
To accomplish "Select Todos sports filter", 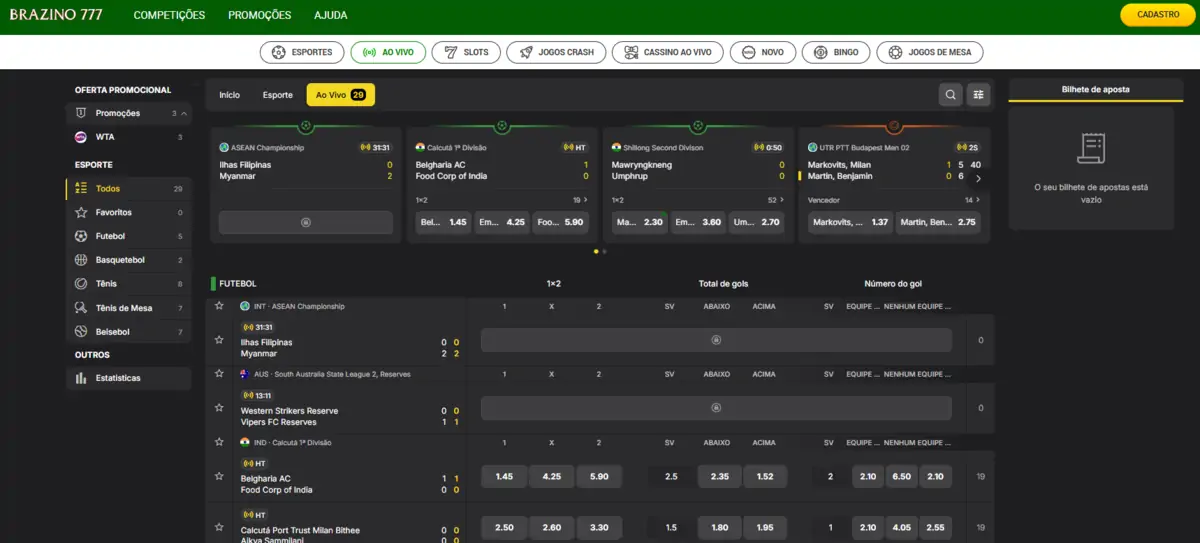I will coord(128,188).
